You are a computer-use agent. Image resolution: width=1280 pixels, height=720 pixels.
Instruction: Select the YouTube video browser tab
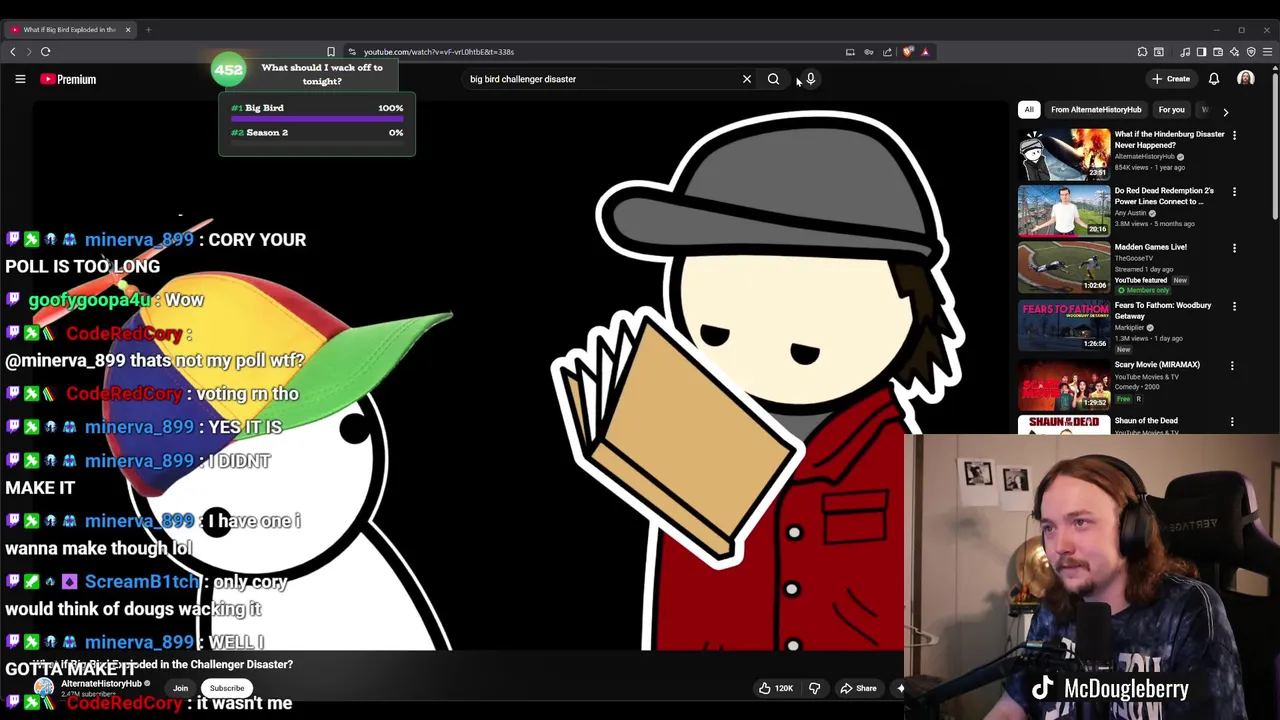click(70, 30)
